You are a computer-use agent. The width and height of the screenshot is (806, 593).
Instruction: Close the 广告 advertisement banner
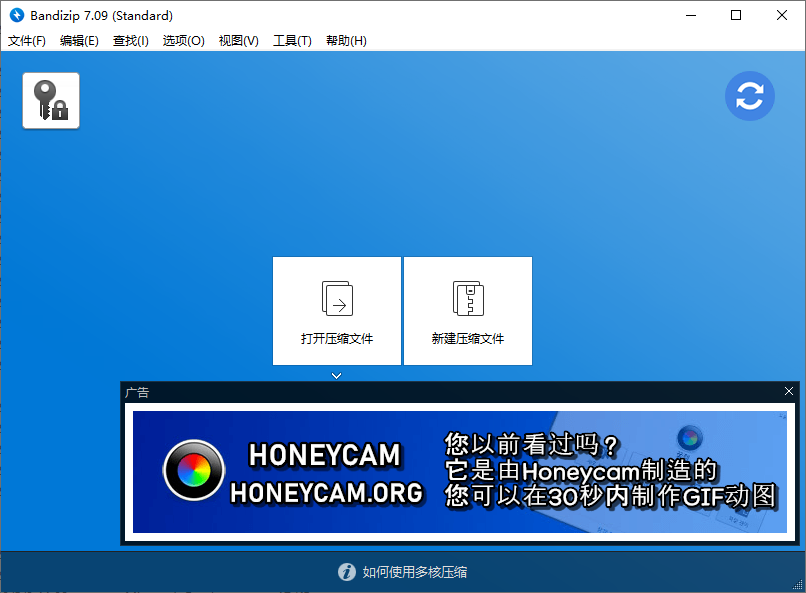coord(789,391)
